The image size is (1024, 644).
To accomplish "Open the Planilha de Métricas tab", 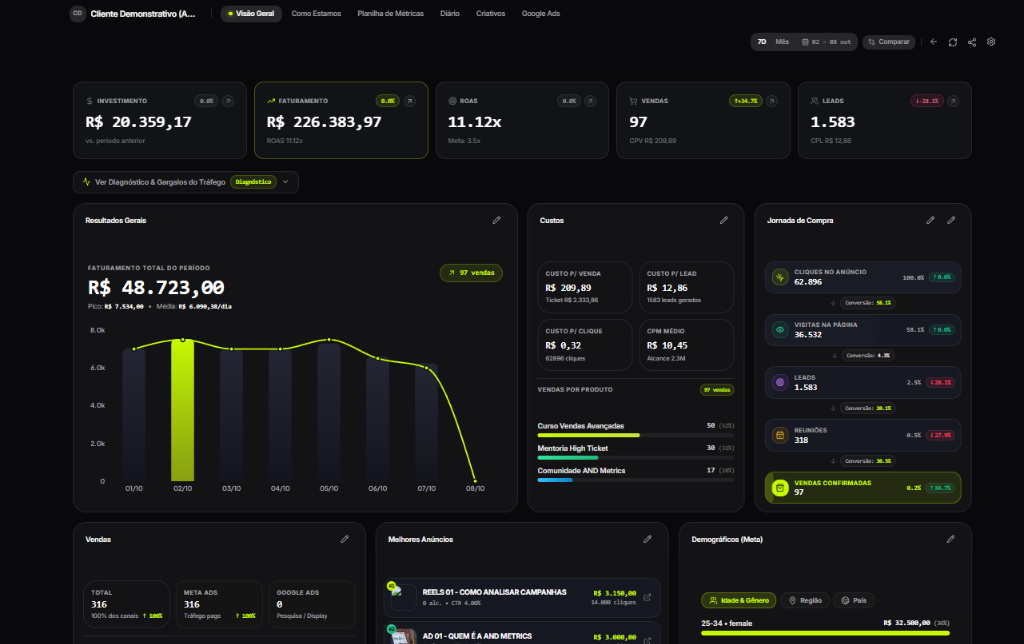I will [391, 14].
